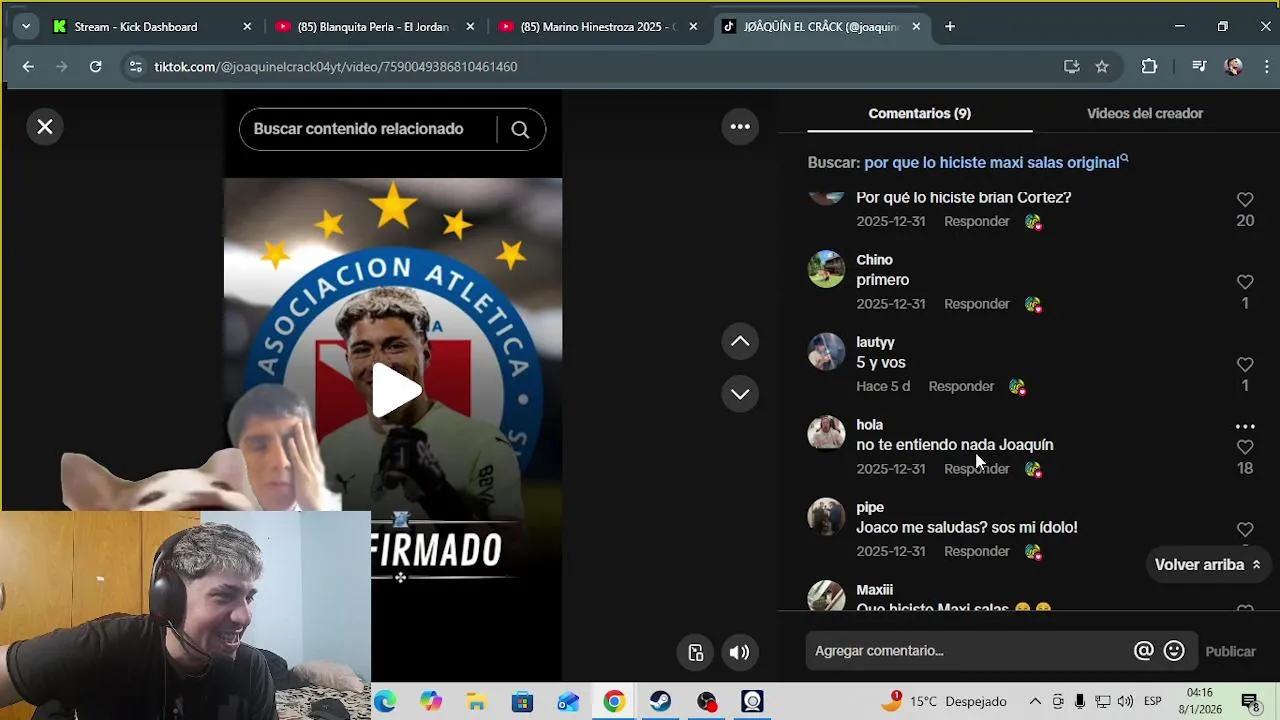Viewport: 1280px width, 720px height.
Task: Like the comment 'Por qué lo hiciste brian Cortez?'
Action: pos(1245,200)
